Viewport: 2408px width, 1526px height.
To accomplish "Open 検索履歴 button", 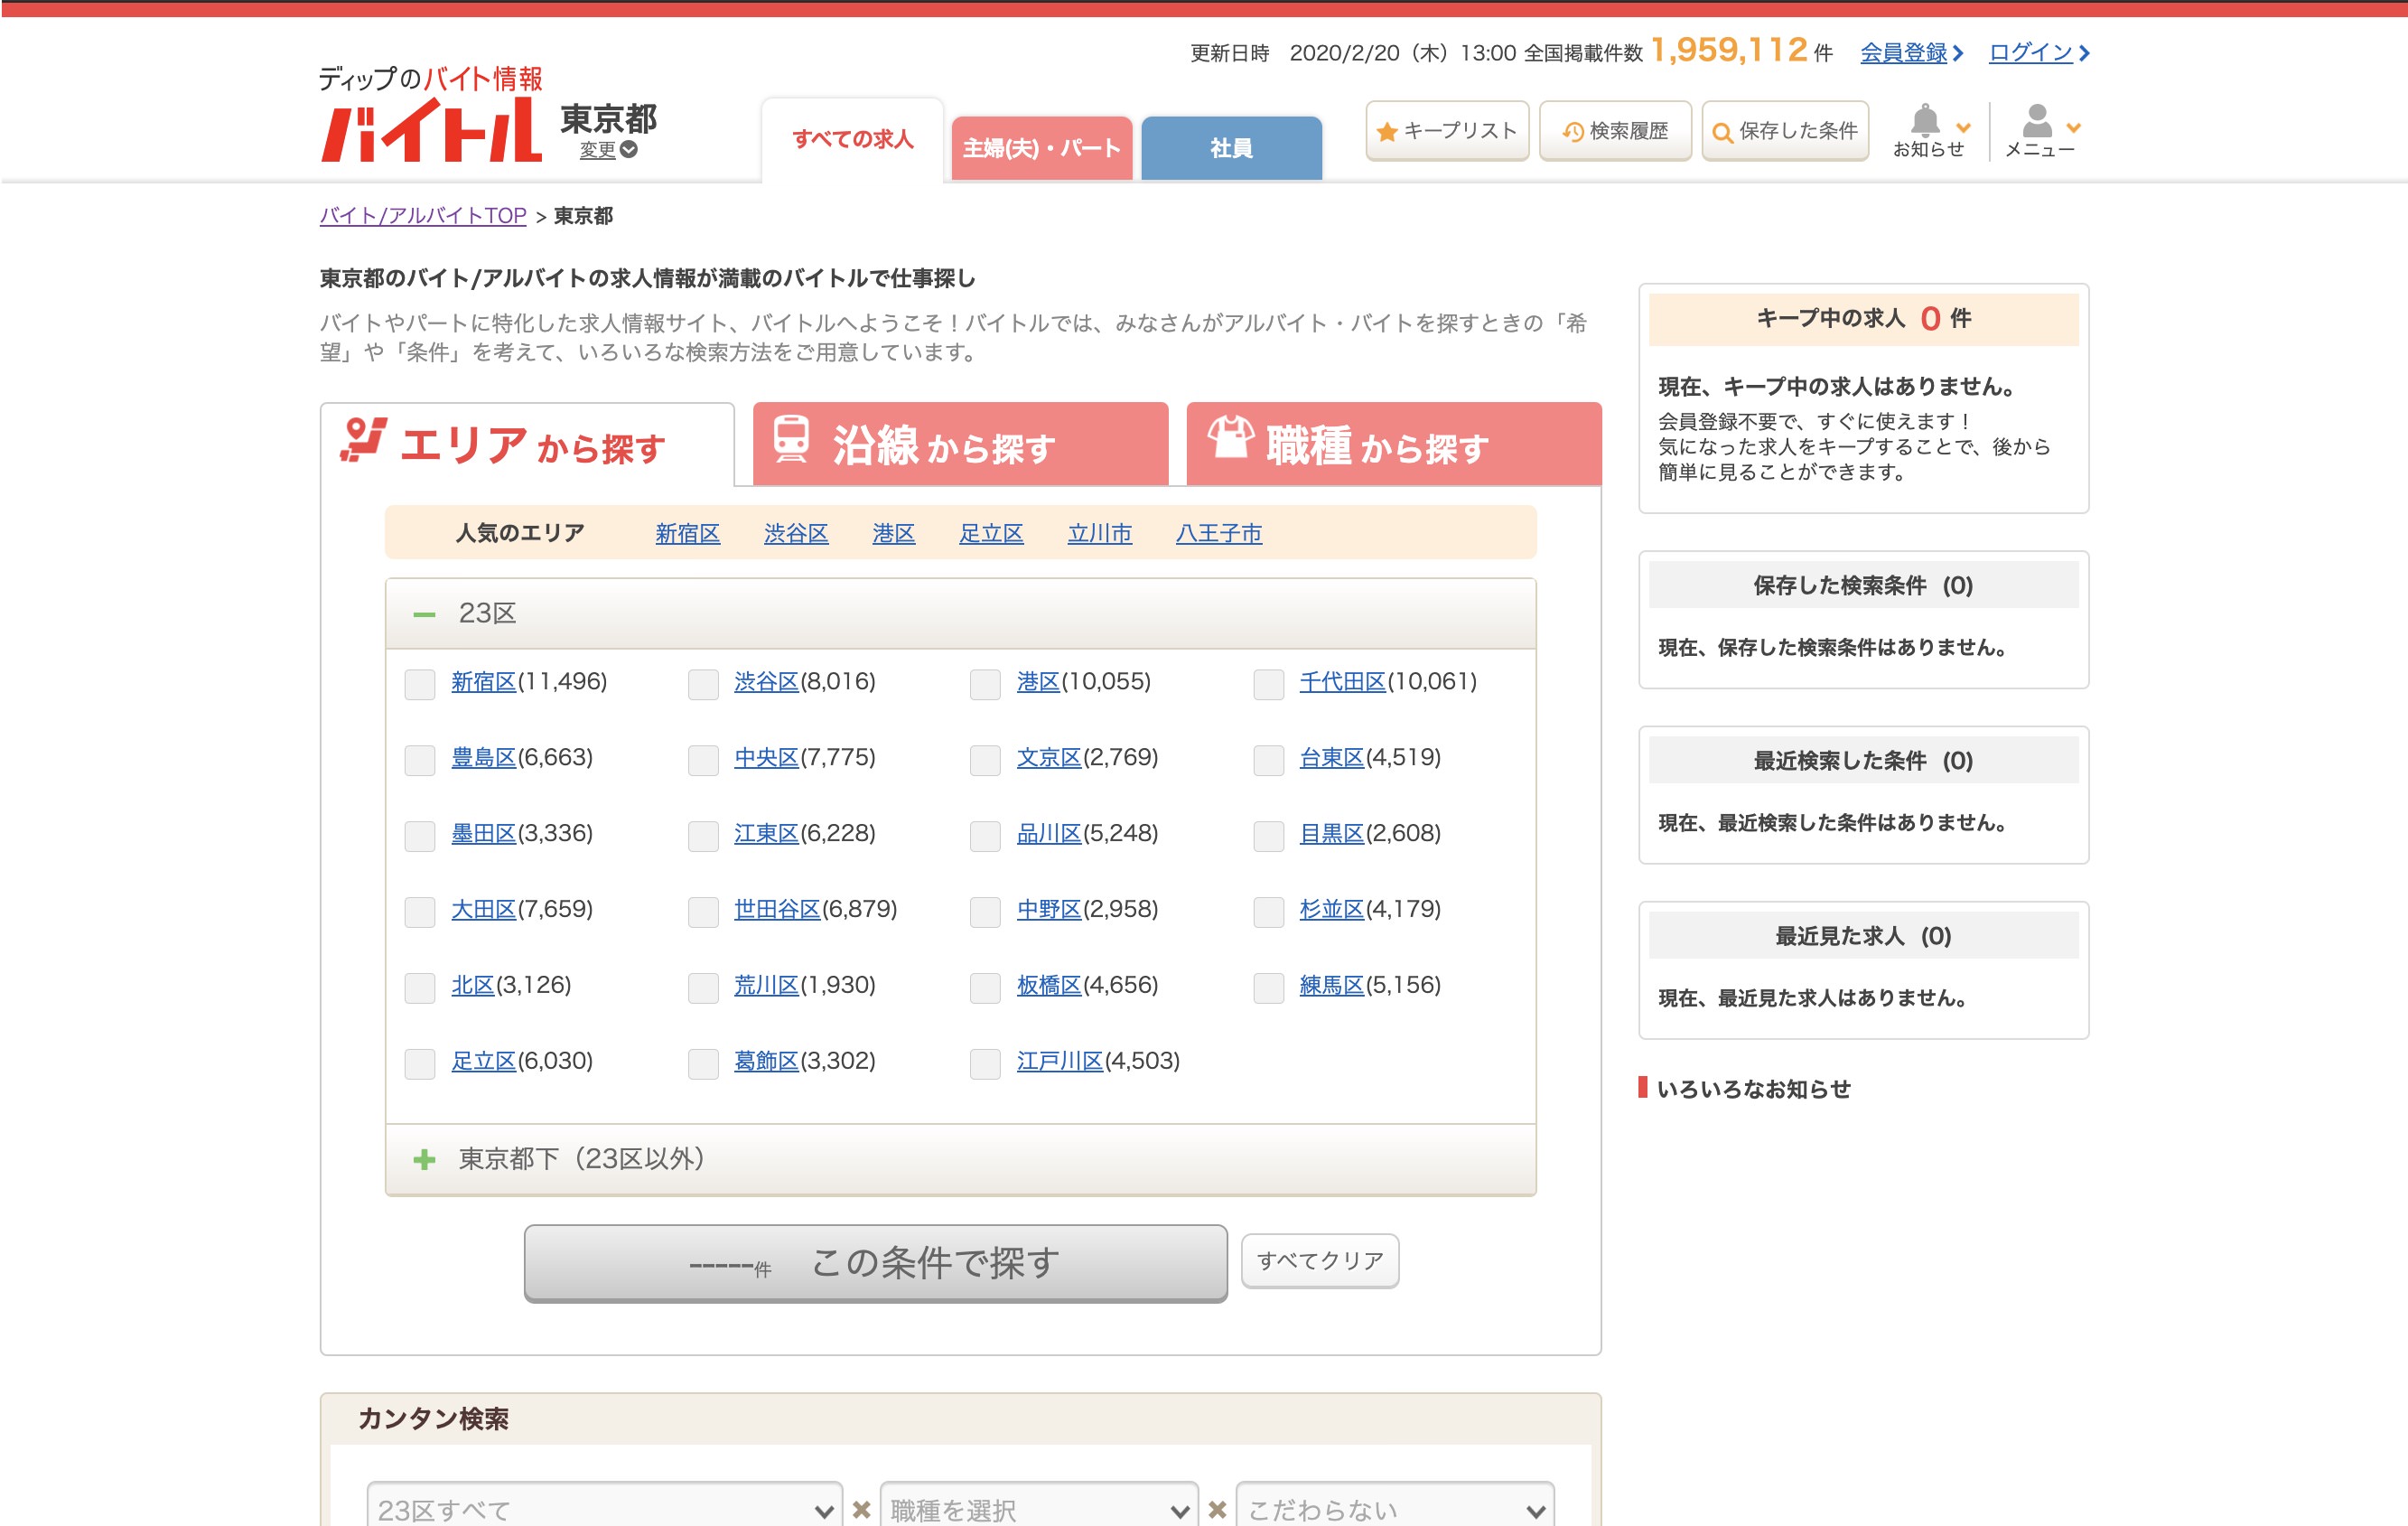I will [x=1615, y=131].
